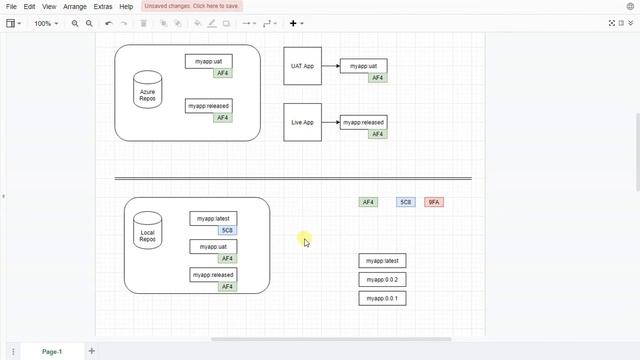Select the red 9FA tag
The width and height of the screenshot is (640, 360).
click(434, 202)
